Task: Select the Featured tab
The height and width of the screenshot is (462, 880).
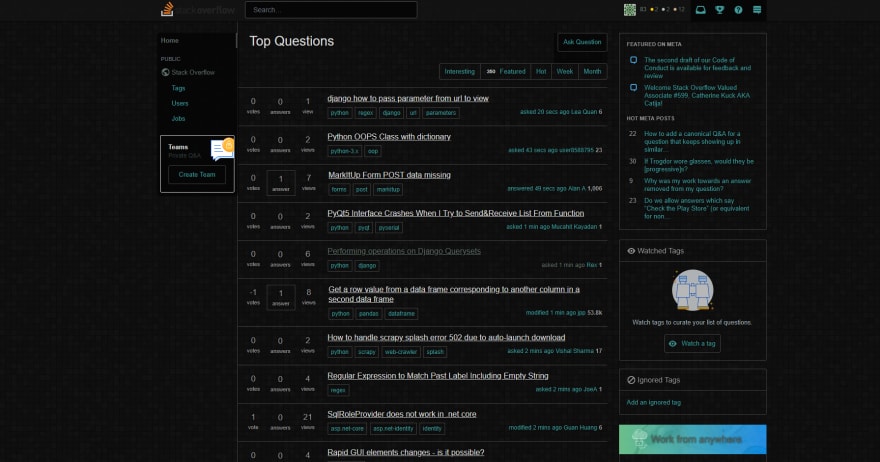Action: [x=506, y=71]
